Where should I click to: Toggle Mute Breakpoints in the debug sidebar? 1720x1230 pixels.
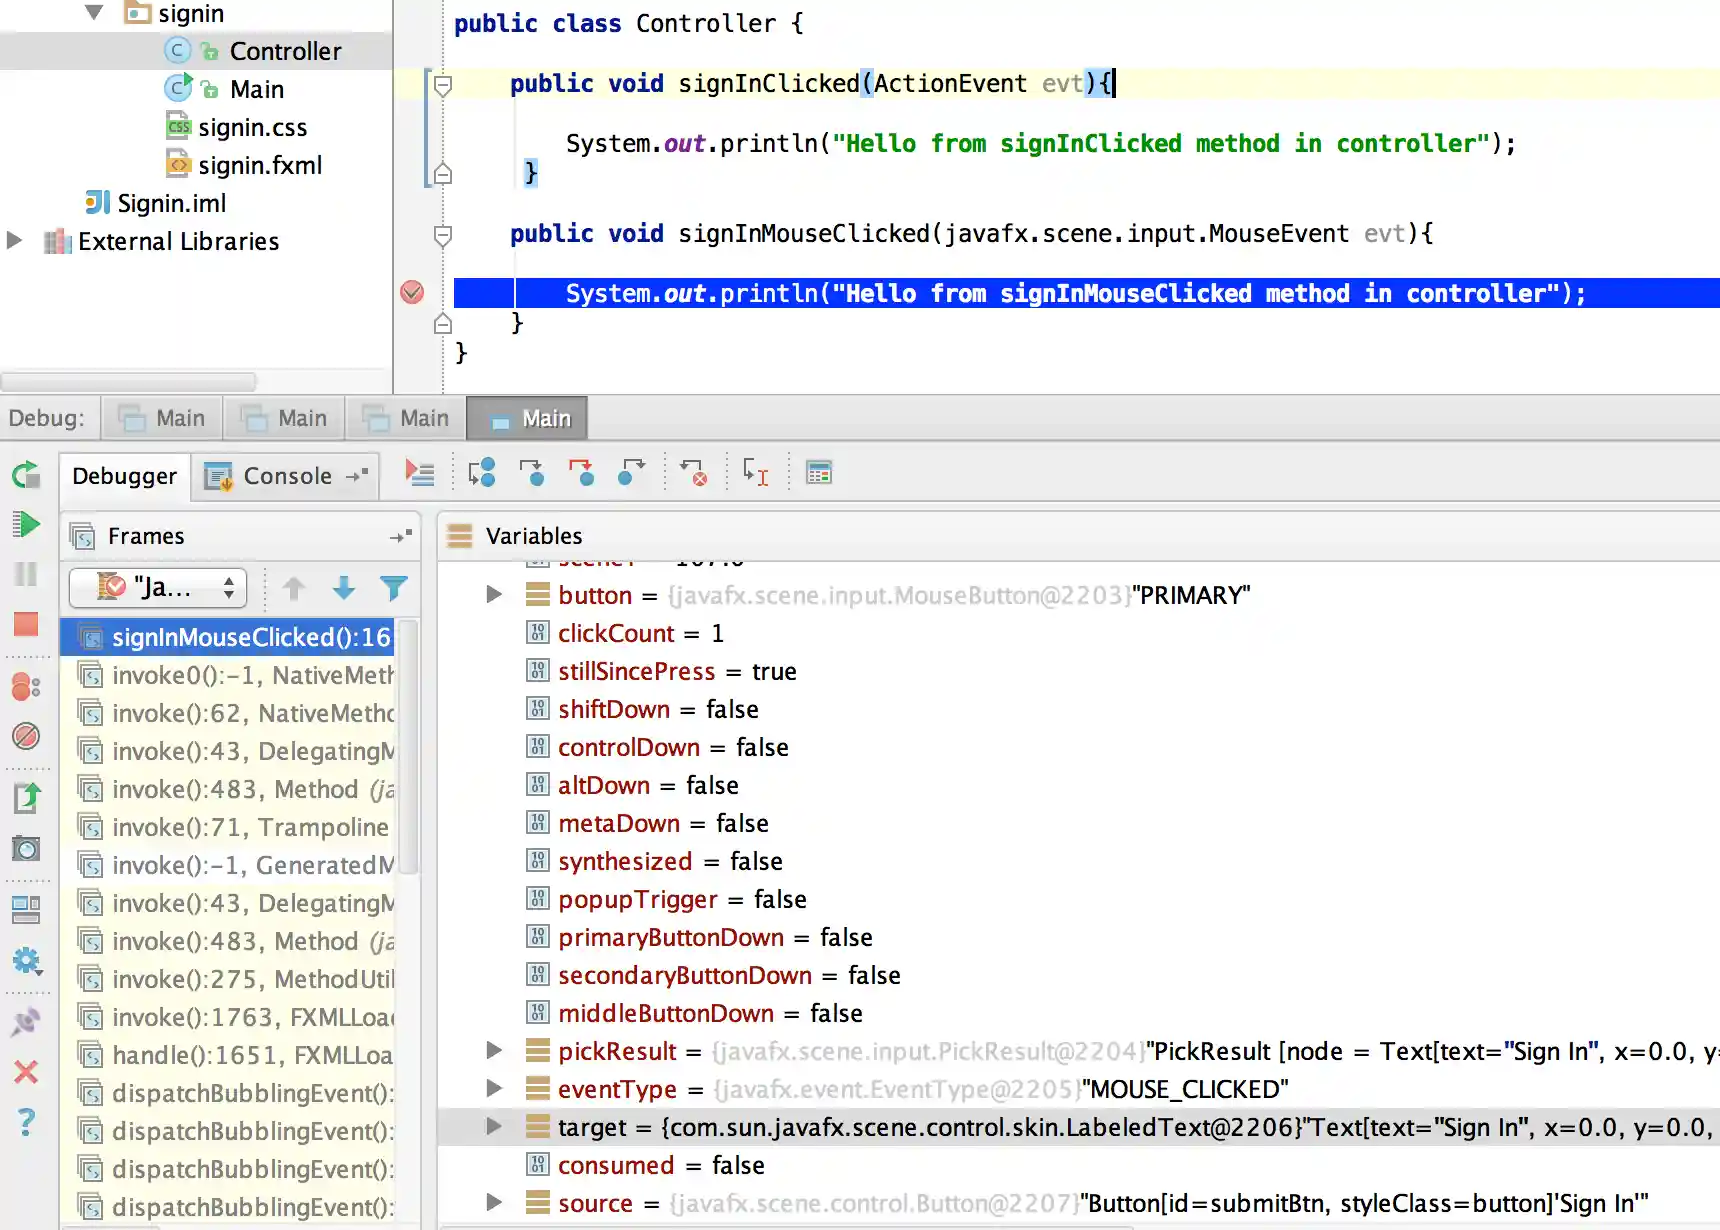point(26,737)
